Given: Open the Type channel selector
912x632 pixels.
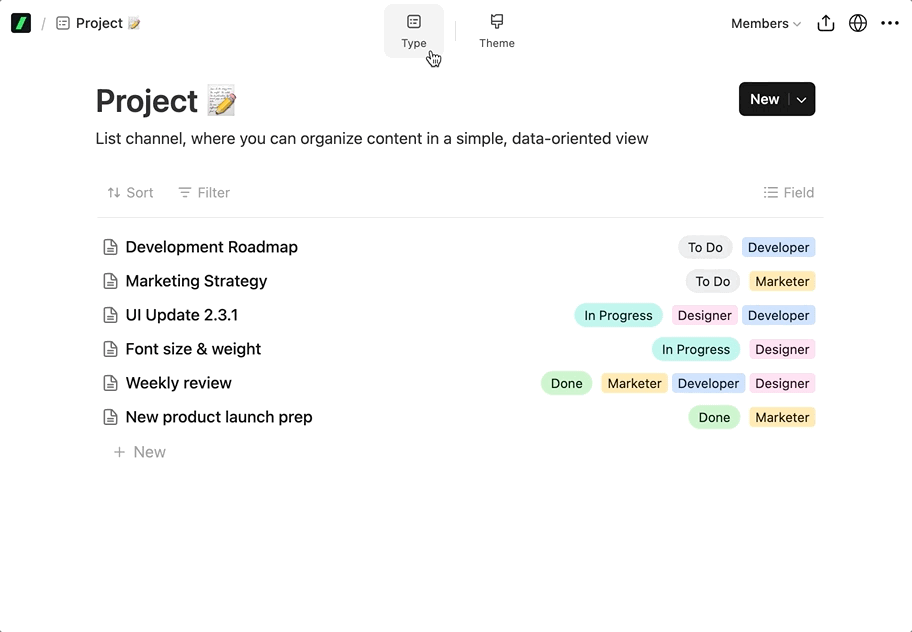Looking at the screenshot, I should pyautogui.click(x=414, y=31).
